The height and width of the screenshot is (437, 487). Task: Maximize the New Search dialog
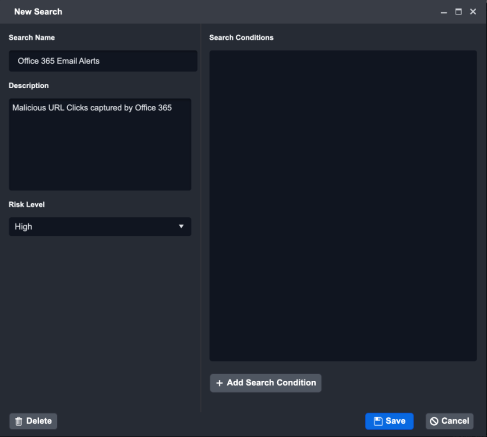pos(458,12)
